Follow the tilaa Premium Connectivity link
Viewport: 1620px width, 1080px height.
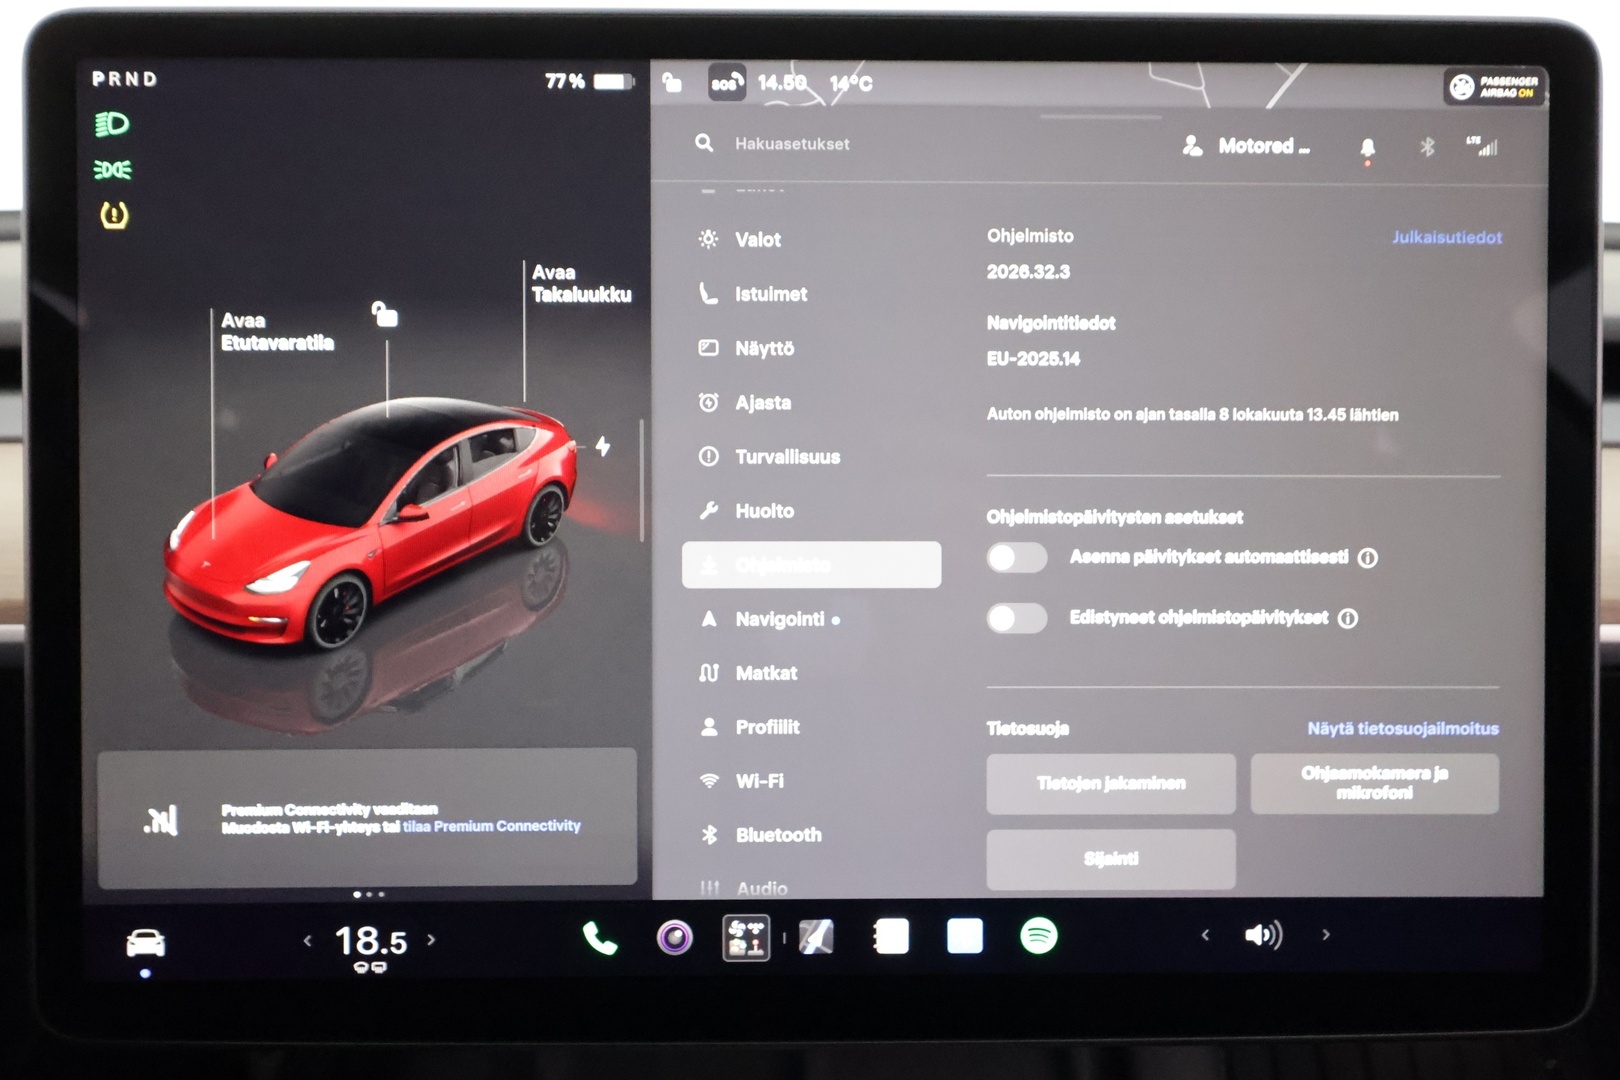(491, 826)
